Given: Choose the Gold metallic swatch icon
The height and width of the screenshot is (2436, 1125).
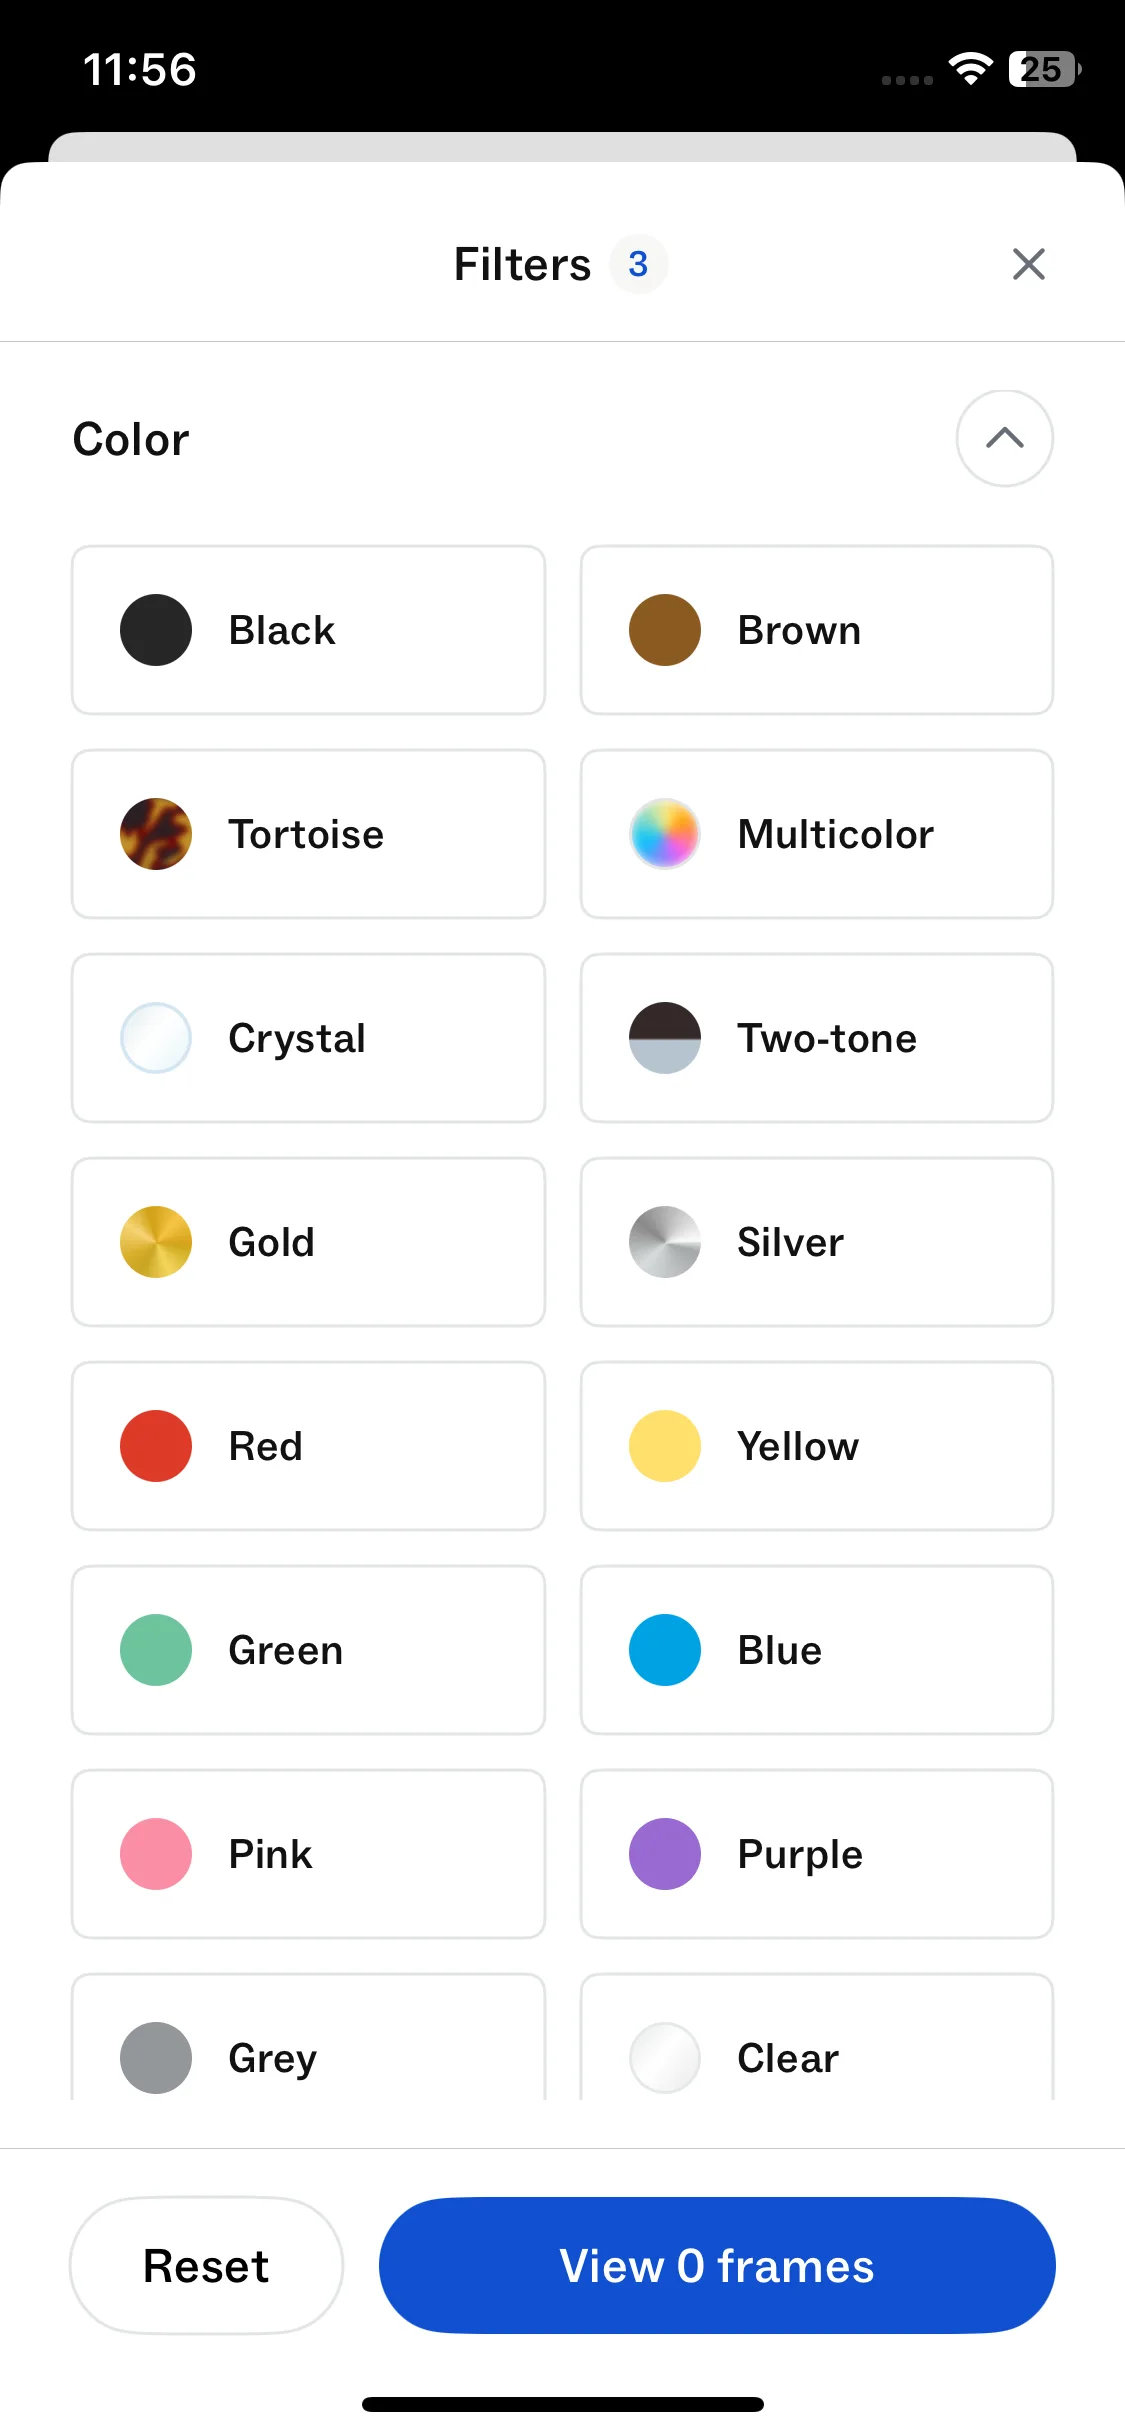Looking at the screenshot, I should pos(156,1242).
